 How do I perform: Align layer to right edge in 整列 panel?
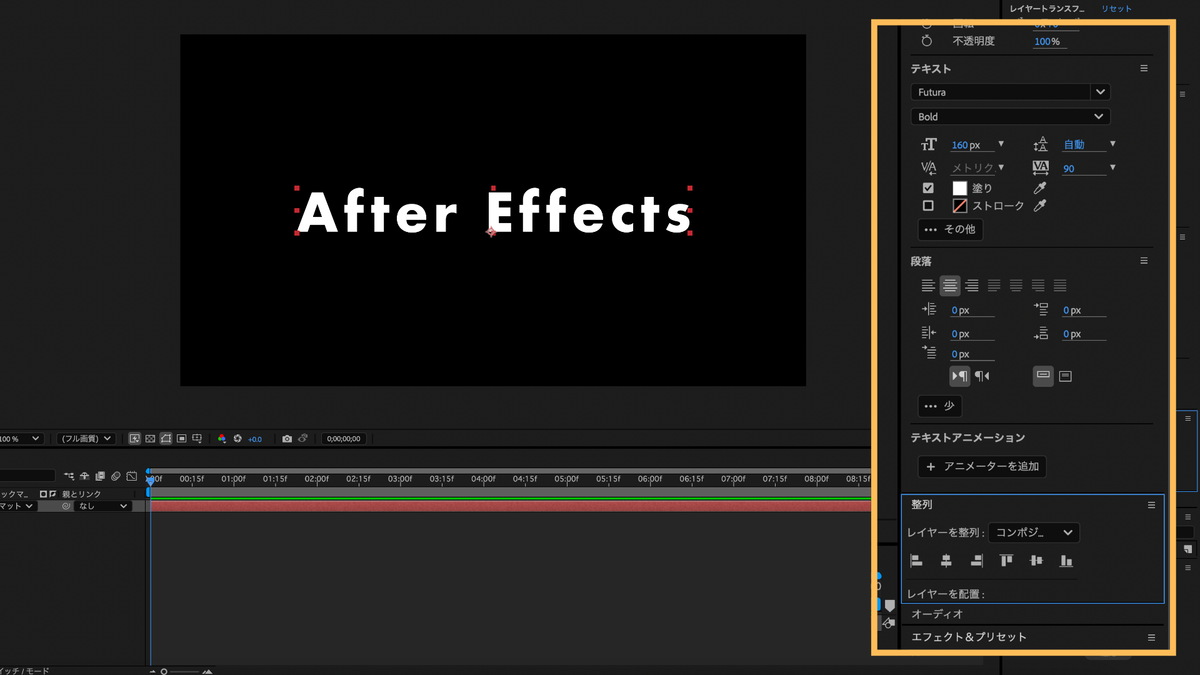(x=976, y=561)
